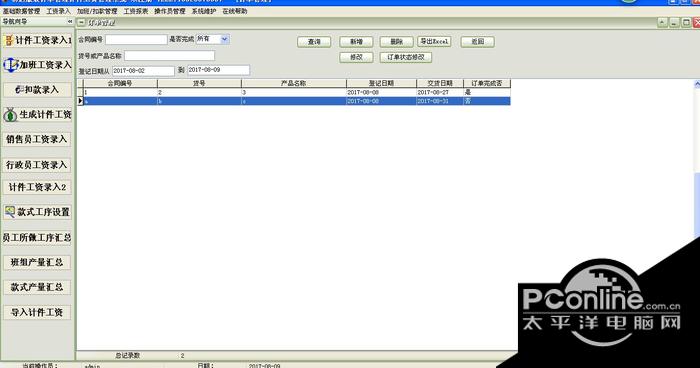Open the 工资报表 menu

click(136, 11)
